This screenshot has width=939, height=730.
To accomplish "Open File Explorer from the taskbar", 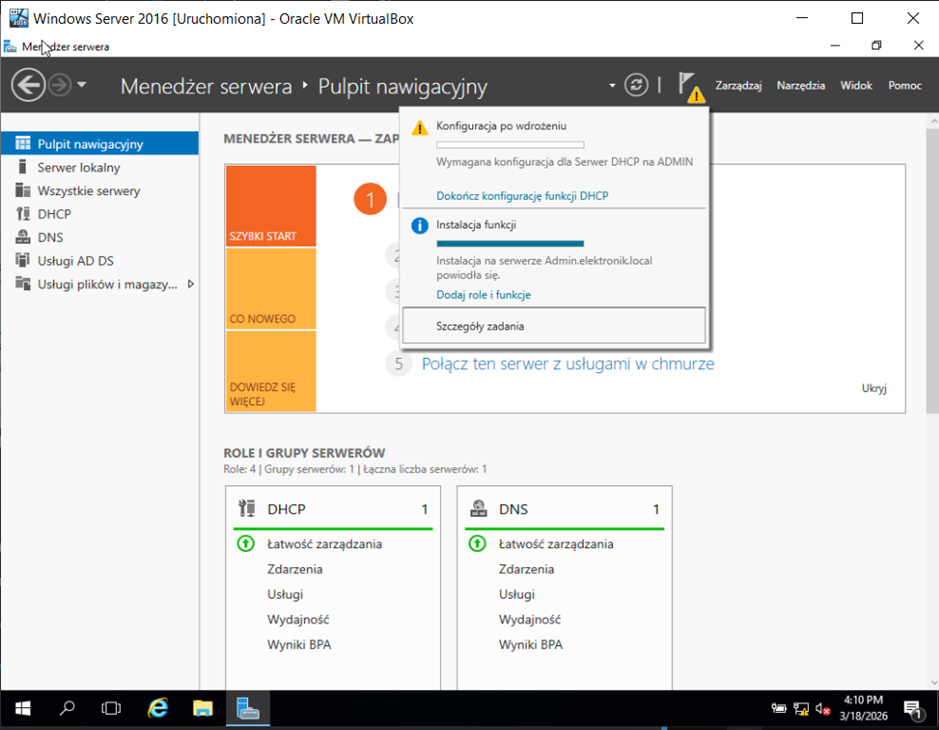I will 203,709.
